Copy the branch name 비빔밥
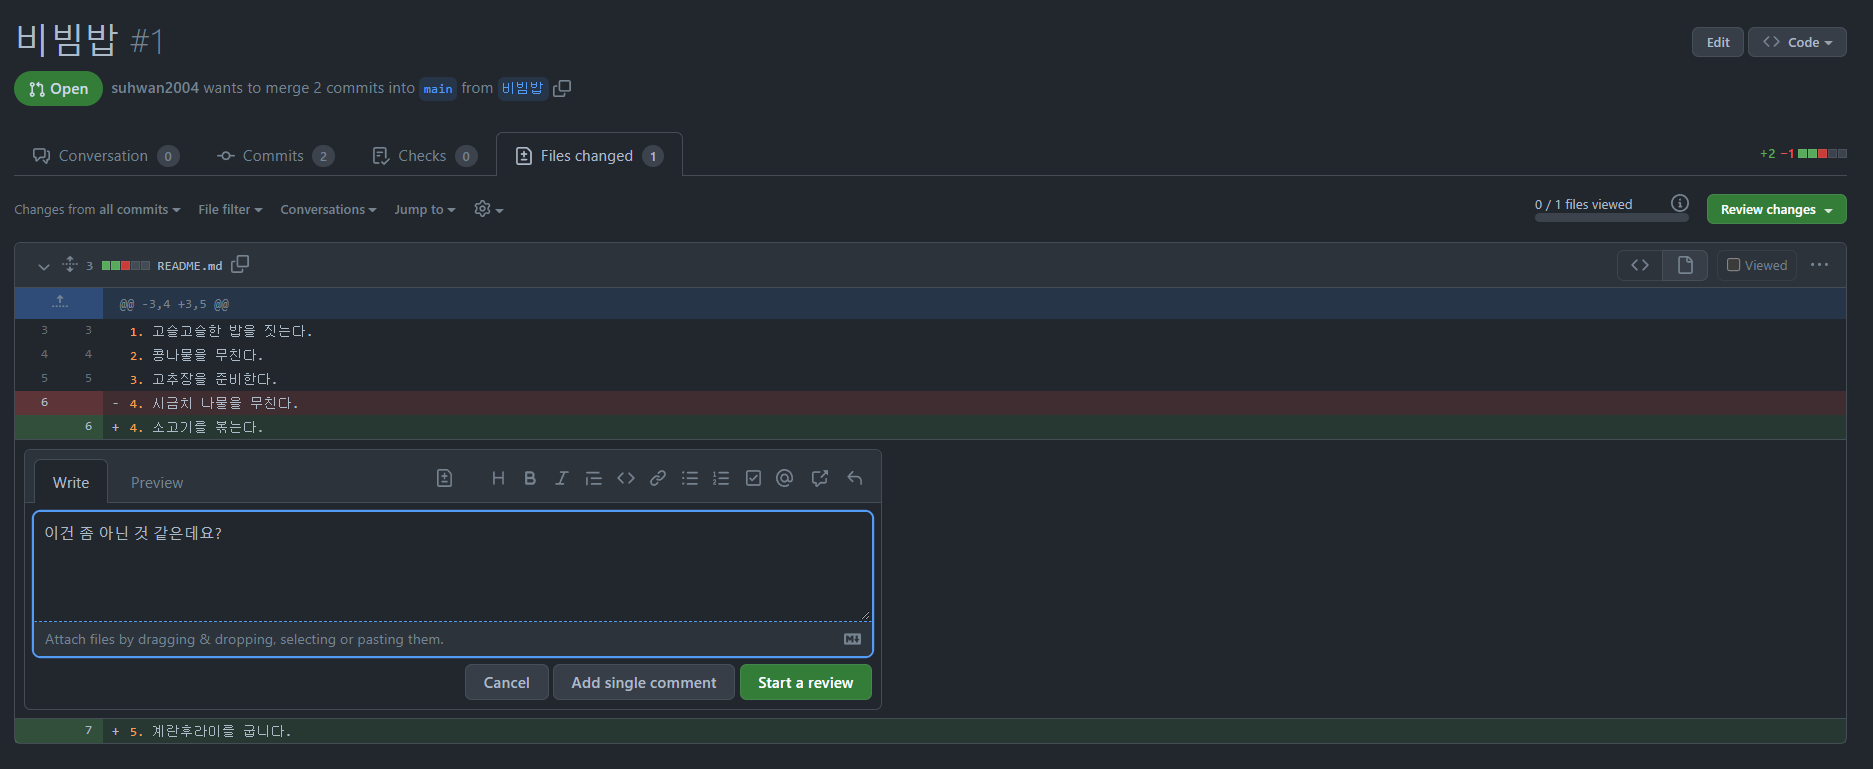 [562, 88]
